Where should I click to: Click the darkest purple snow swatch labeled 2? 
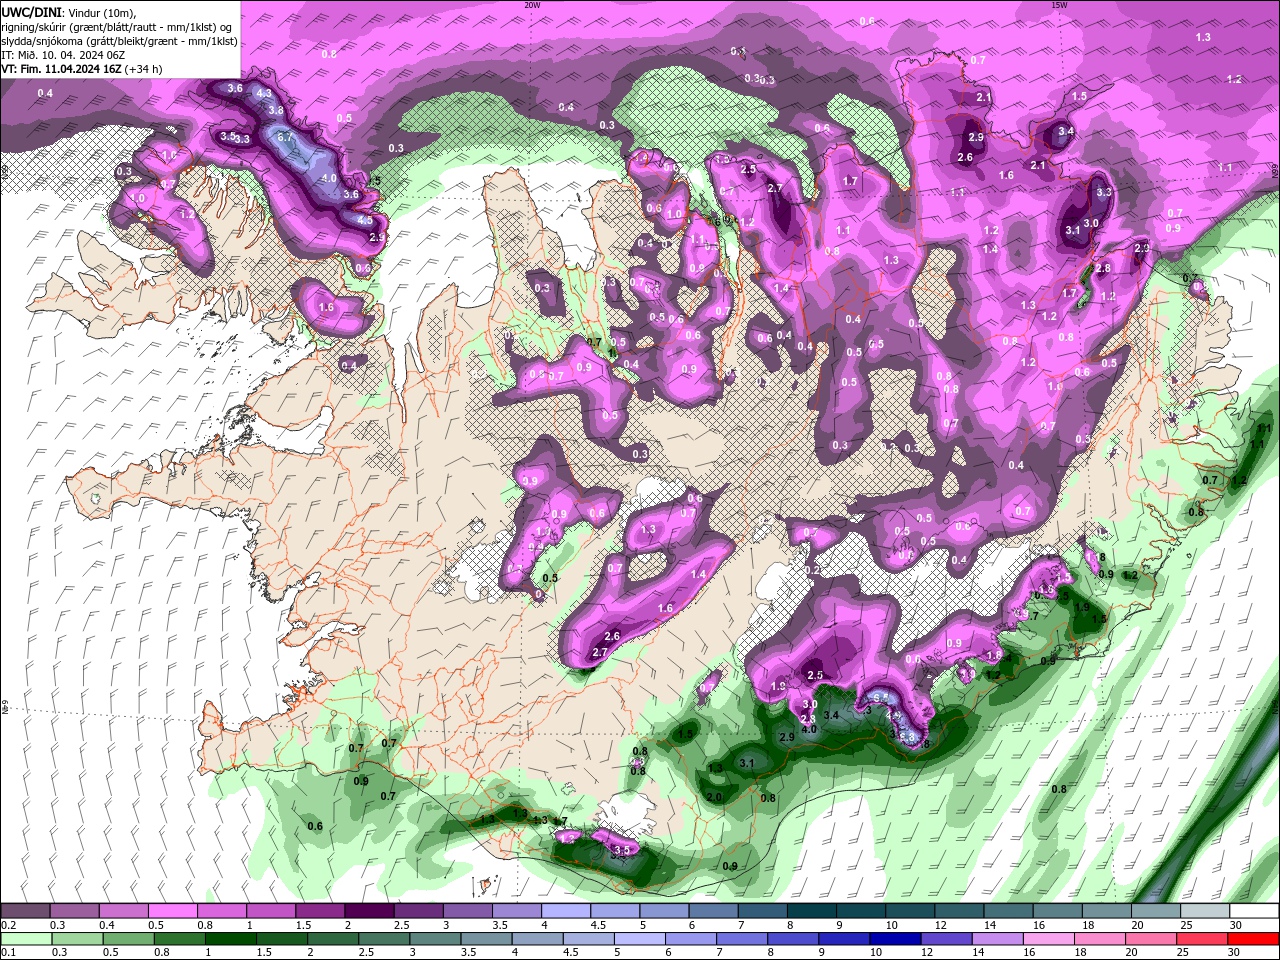pyautogui.click(x=369, y=911)
